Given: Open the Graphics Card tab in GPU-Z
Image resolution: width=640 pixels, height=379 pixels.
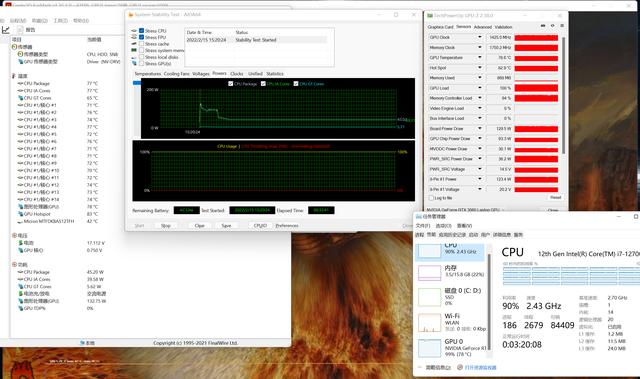Looking at the screenshot, I should [440, 27].
